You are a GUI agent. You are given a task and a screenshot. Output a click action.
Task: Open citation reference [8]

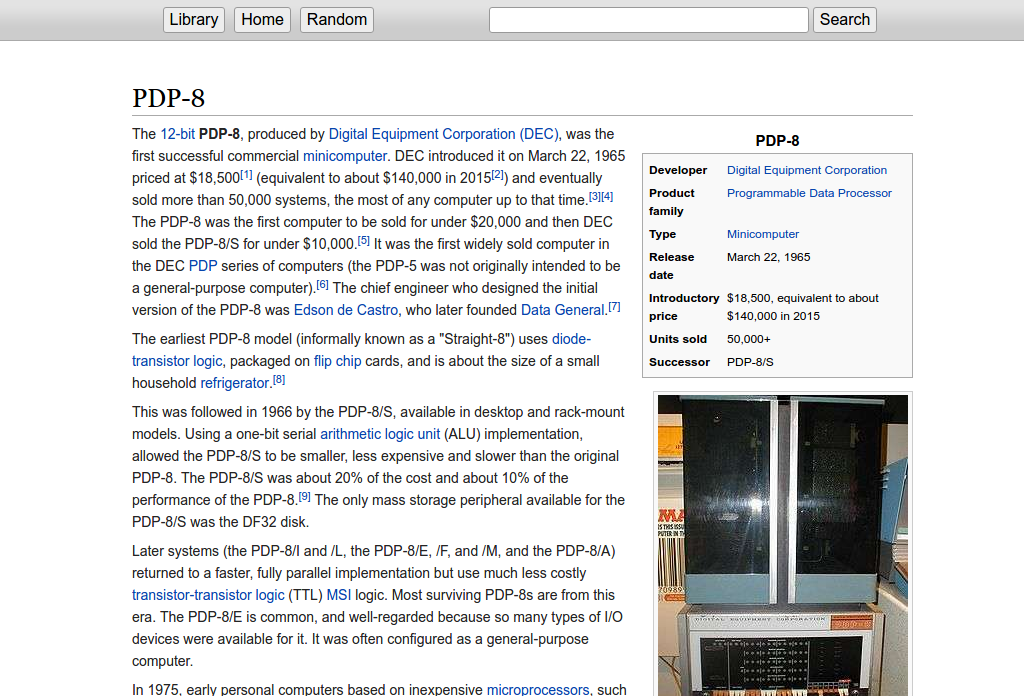tap(279, 380)
